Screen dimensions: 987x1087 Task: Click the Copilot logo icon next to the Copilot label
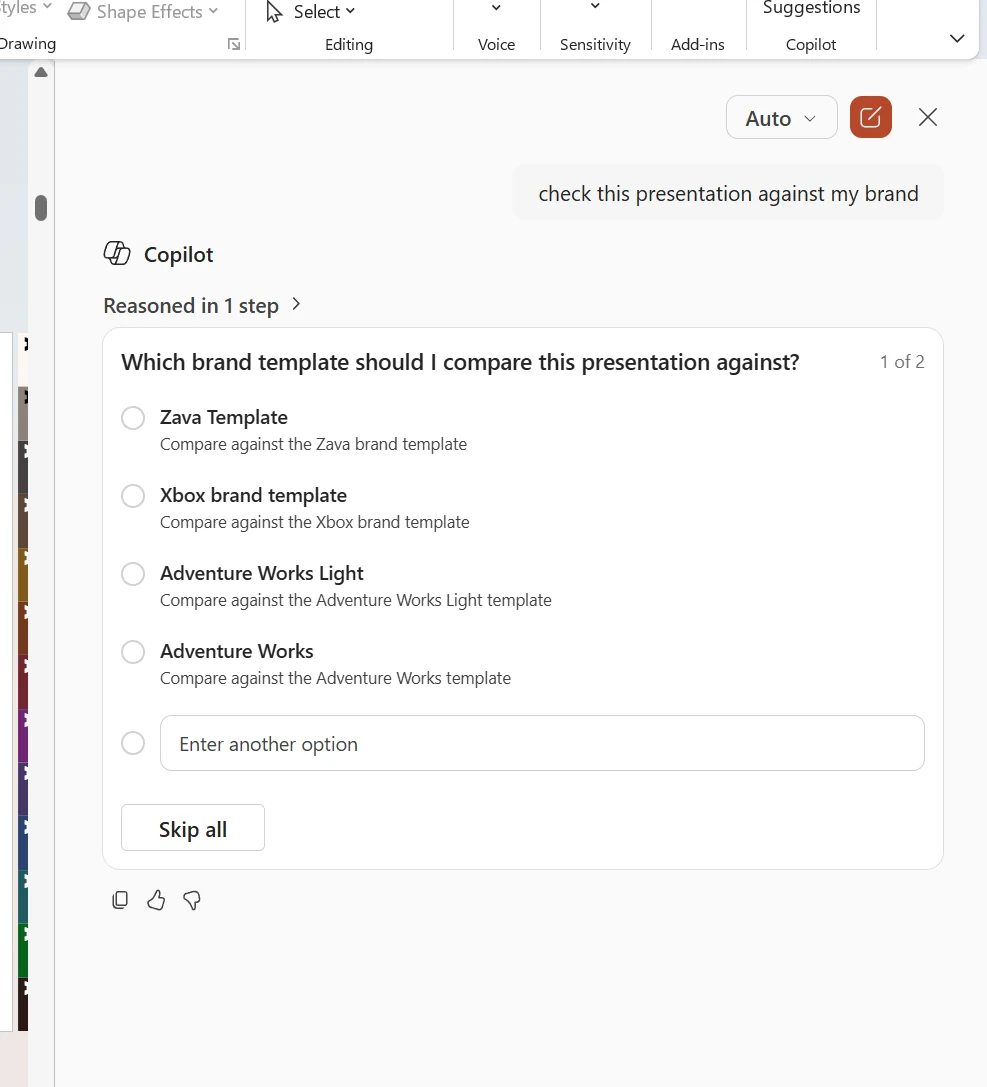click(x=116, y=254)
